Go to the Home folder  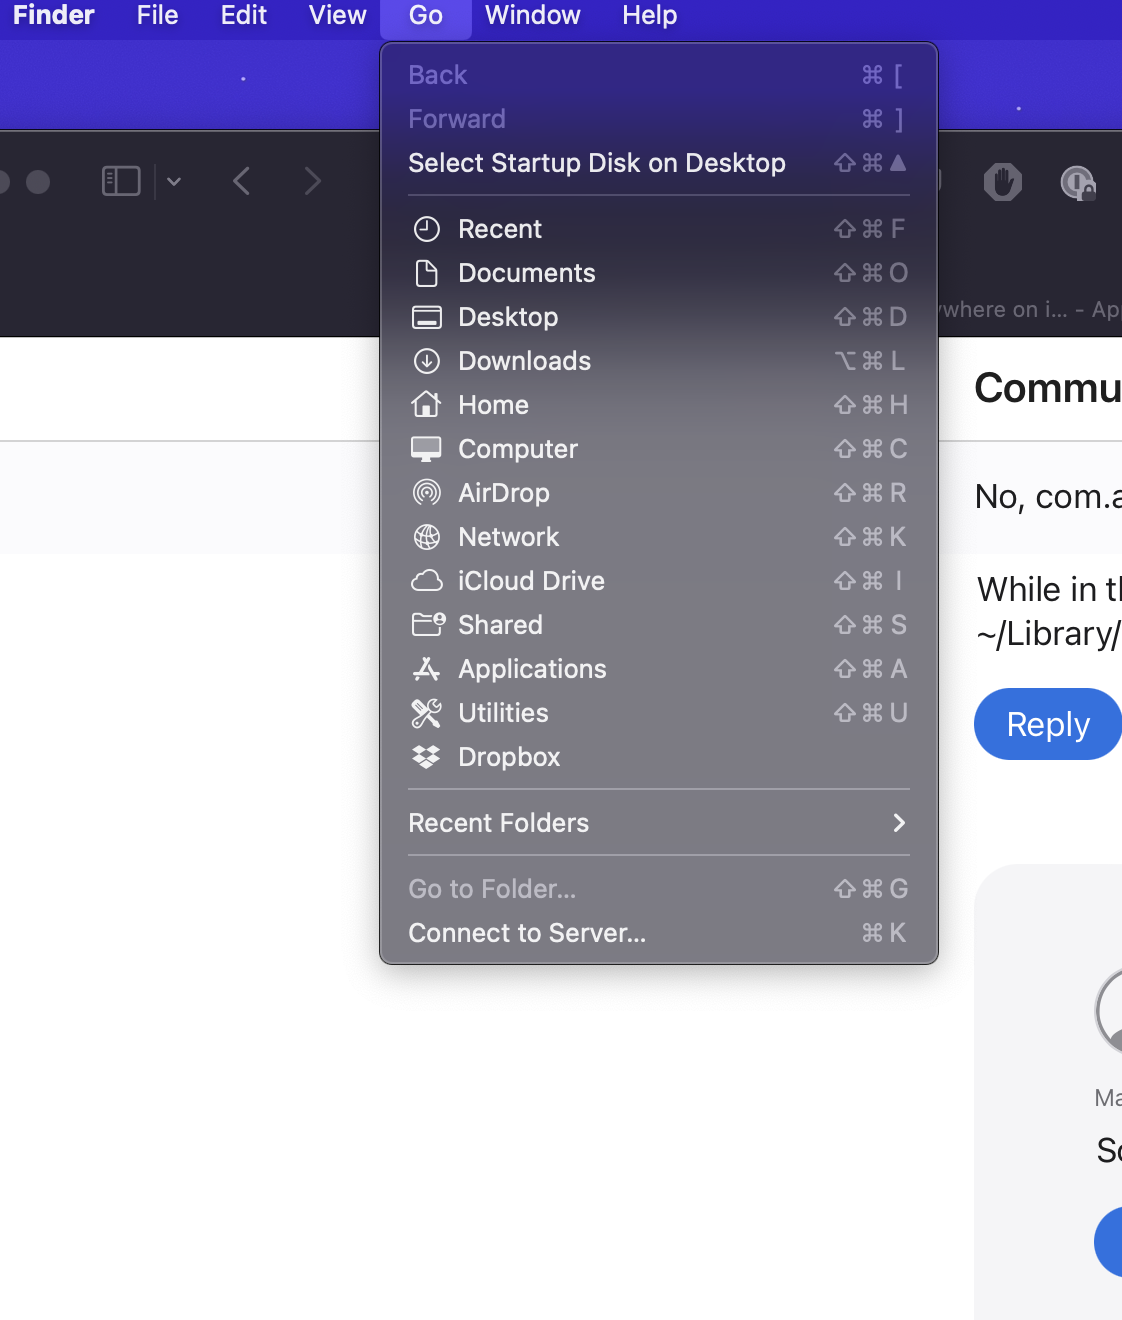tap(658, 405)
